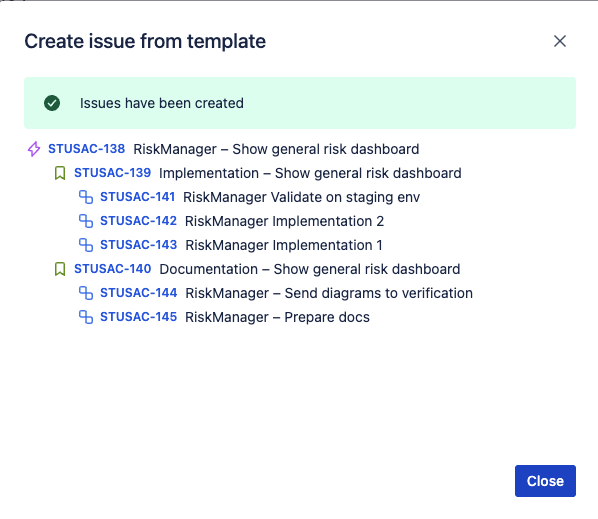This screenshot has height=519, width=598.
Task: Open issue link STUSAC-145
Action: coord(138,317)
